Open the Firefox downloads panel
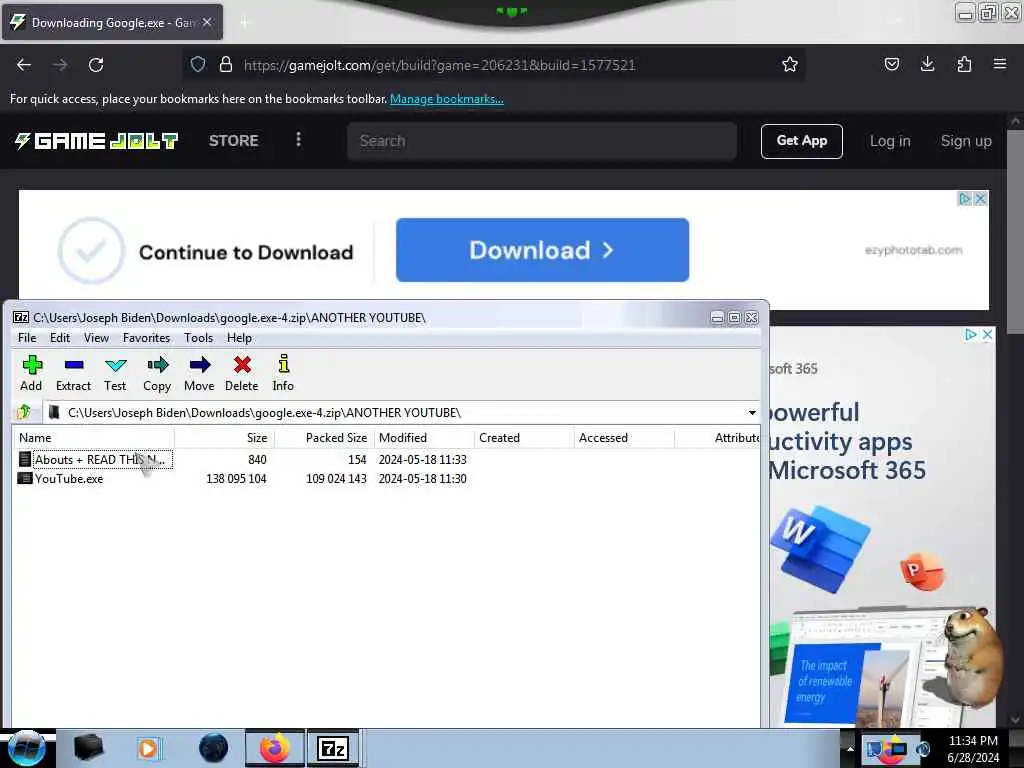The width and height of the screenshot is (1024, 768). (x=927, y=64)
